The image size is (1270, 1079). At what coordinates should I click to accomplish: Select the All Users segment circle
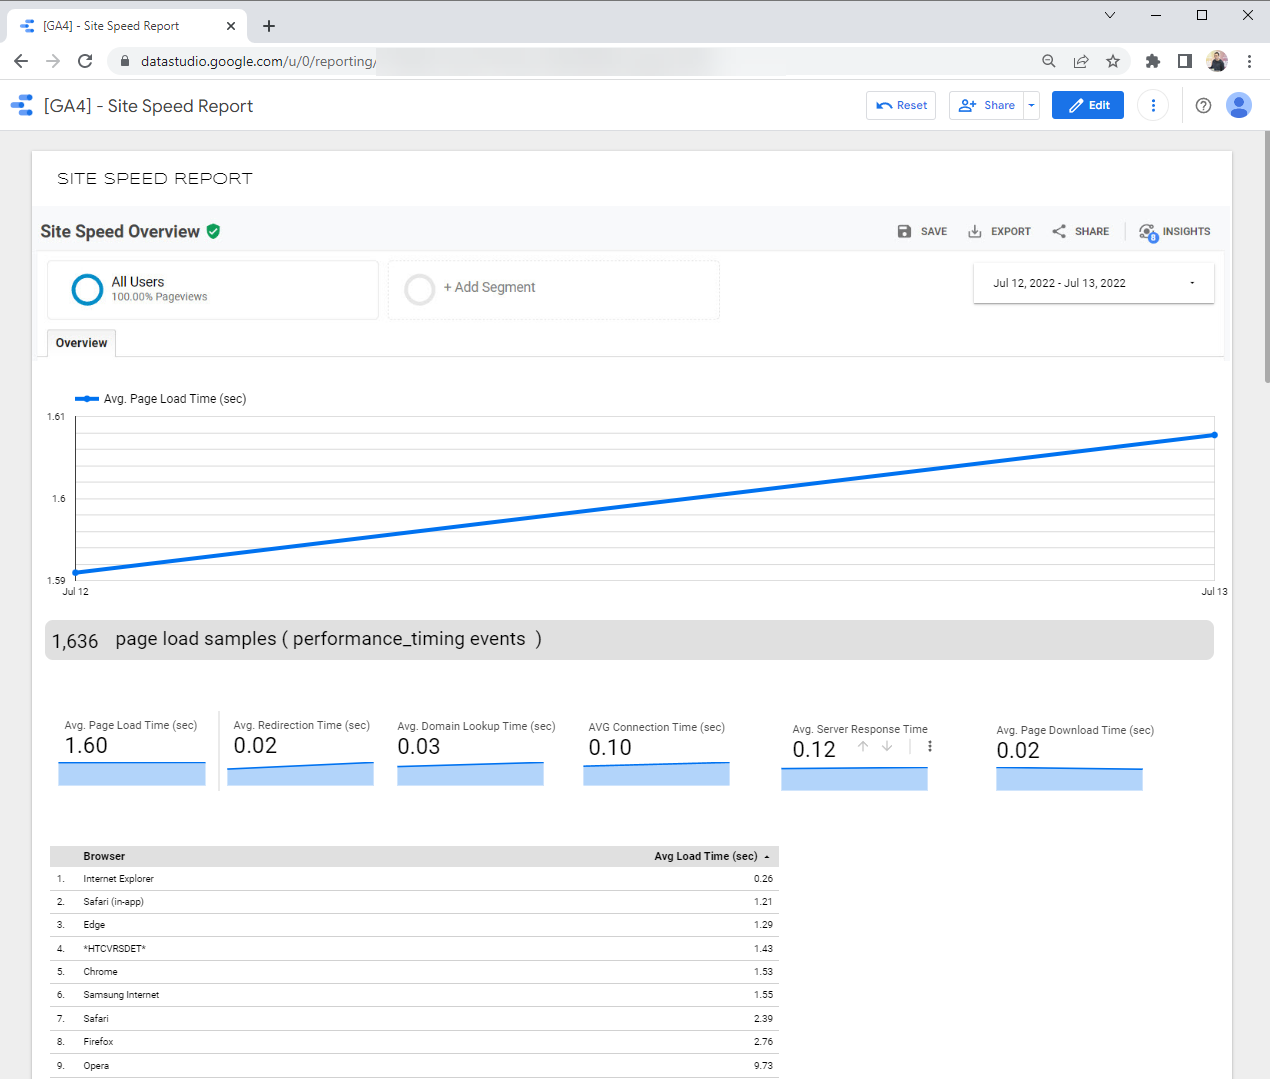[x=87, y=289]
